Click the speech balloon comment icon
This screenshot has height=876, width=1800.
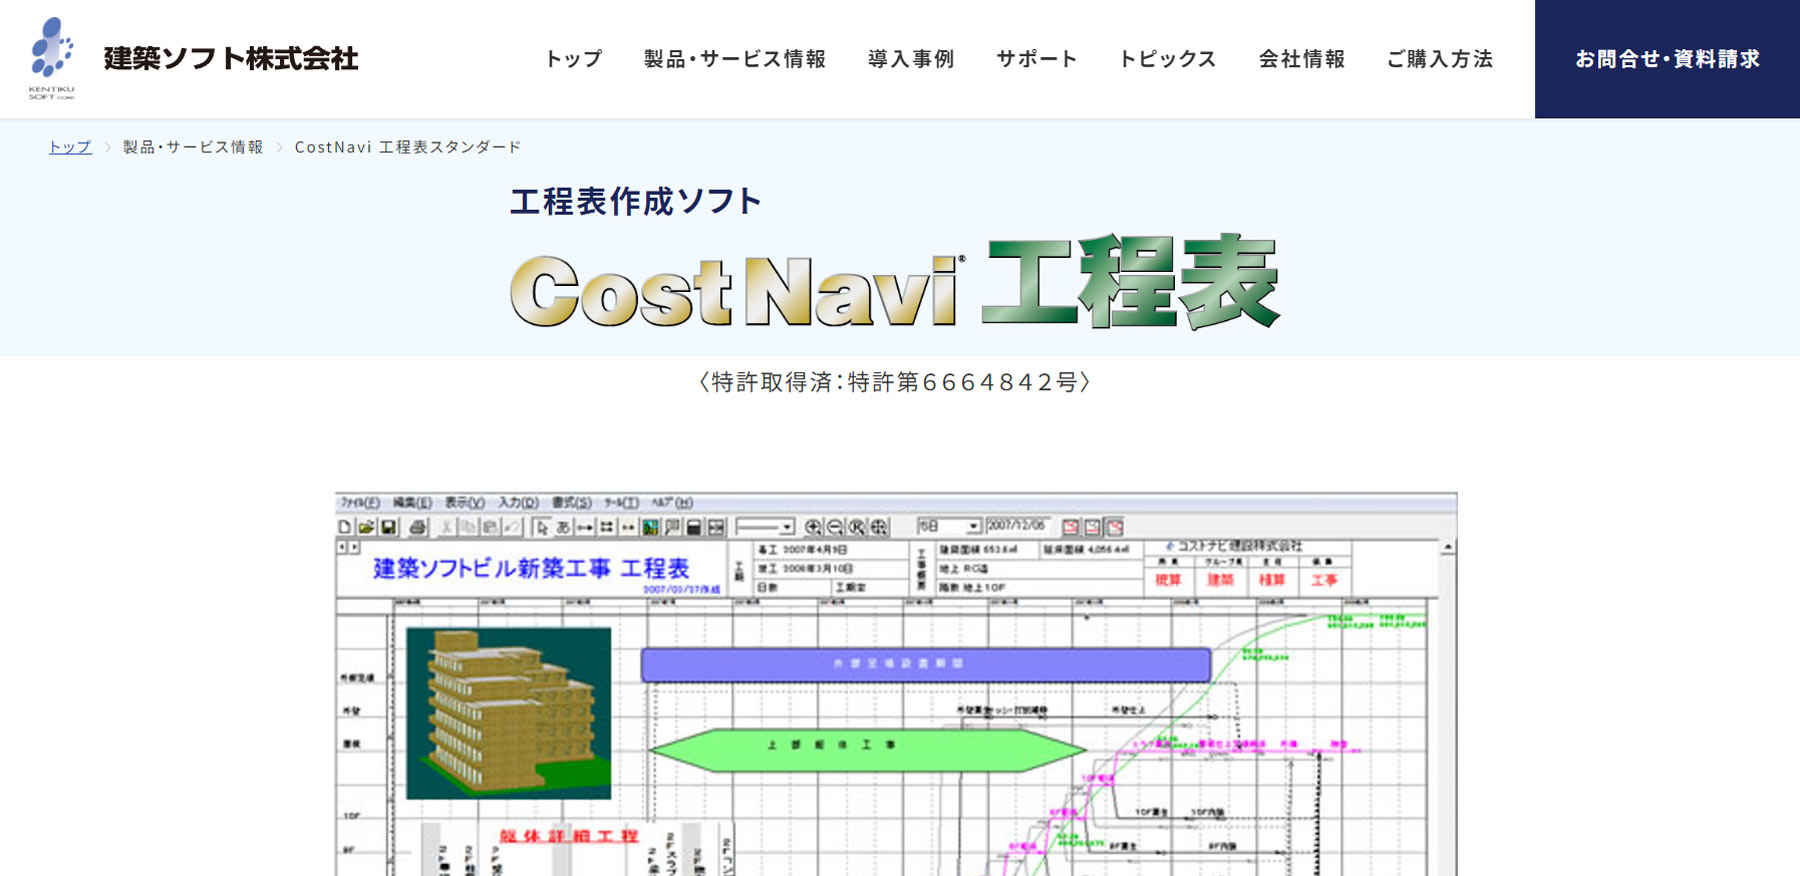point(672,527)
